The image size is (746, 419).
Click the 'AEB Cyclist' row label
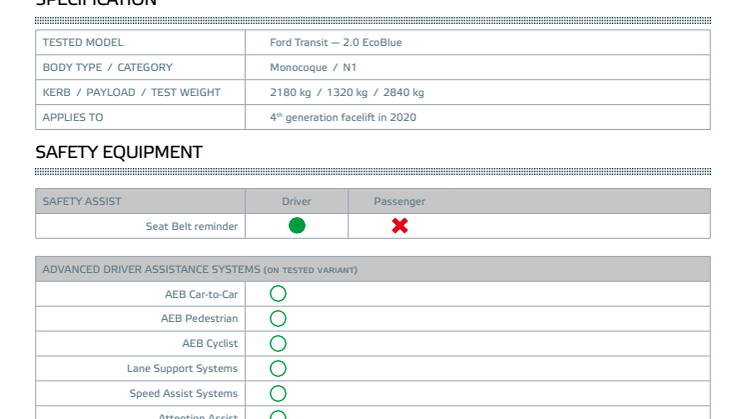[210, 343]
